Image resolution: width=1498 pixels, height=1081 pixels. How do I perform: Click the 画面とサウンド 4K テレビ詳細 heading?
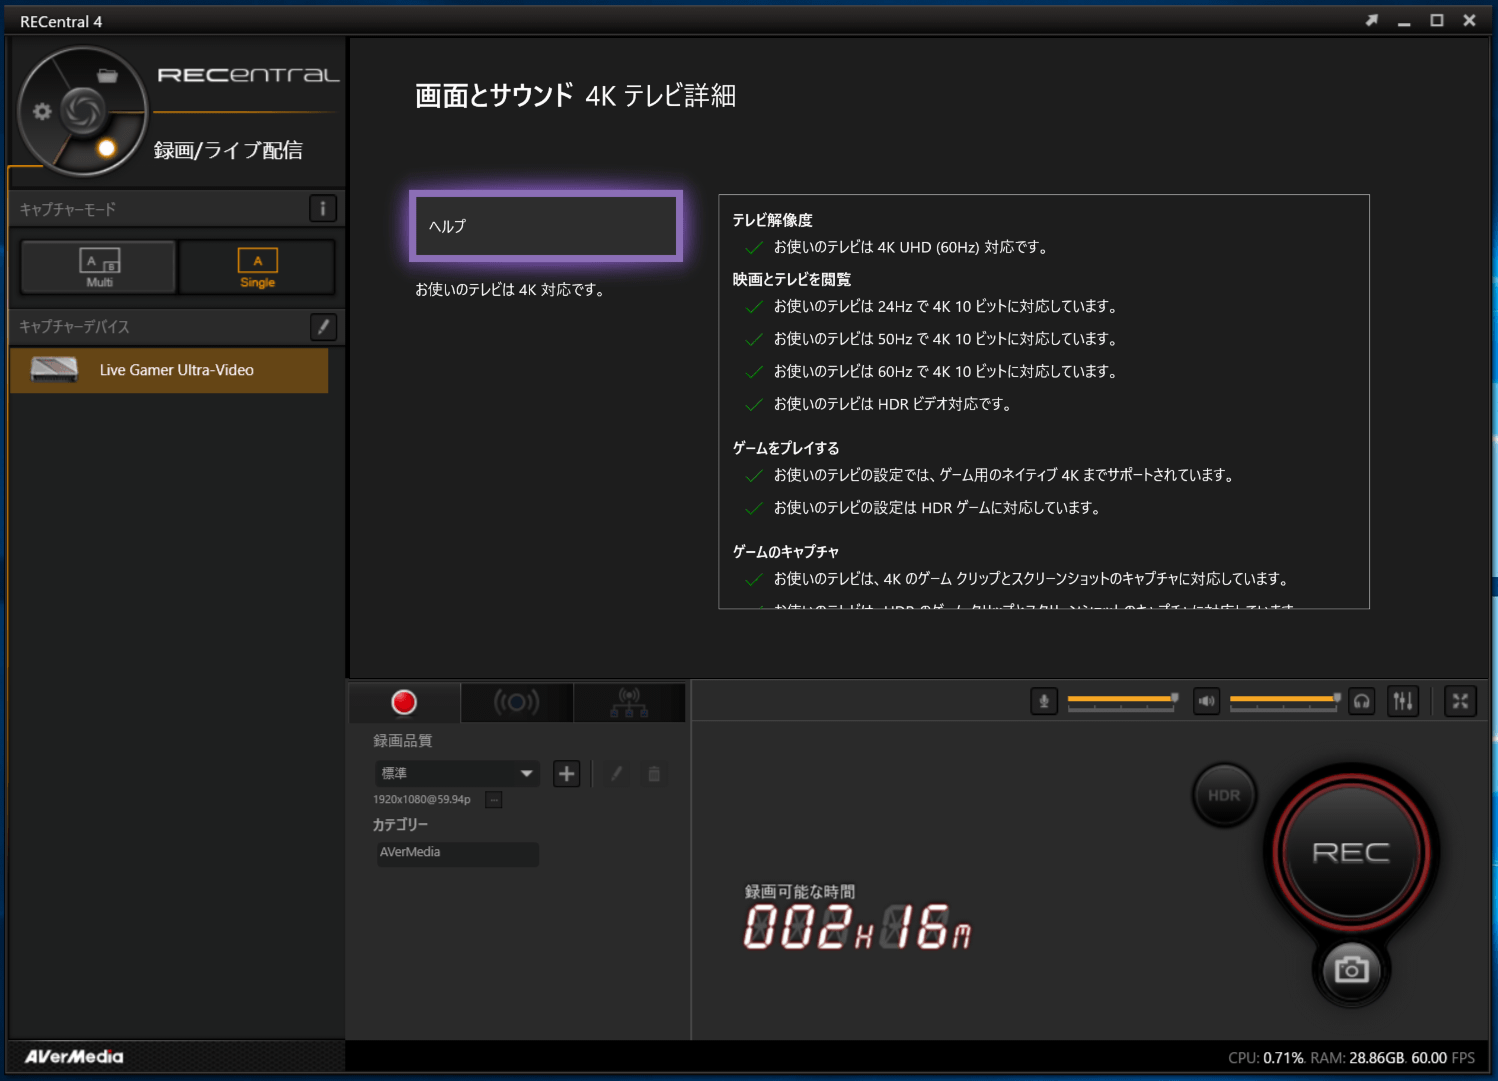coord(575,96)
